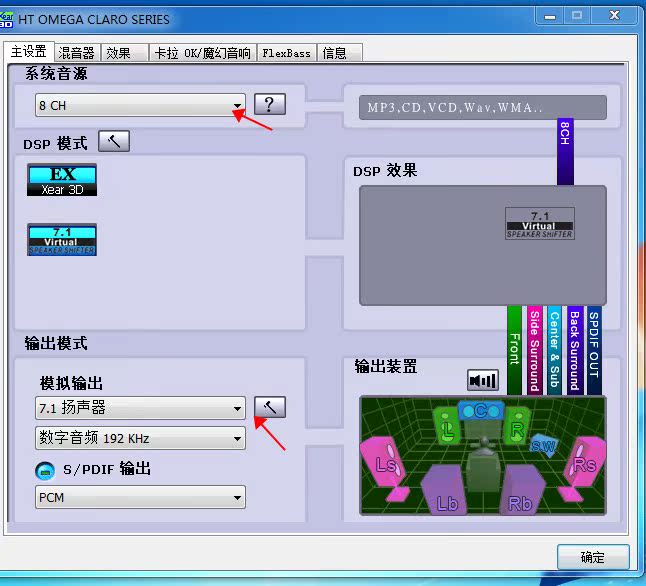Click the Xear 3D title bar icon
The image size is (646, 586).
pyautogui.click(x=6, y=19)
